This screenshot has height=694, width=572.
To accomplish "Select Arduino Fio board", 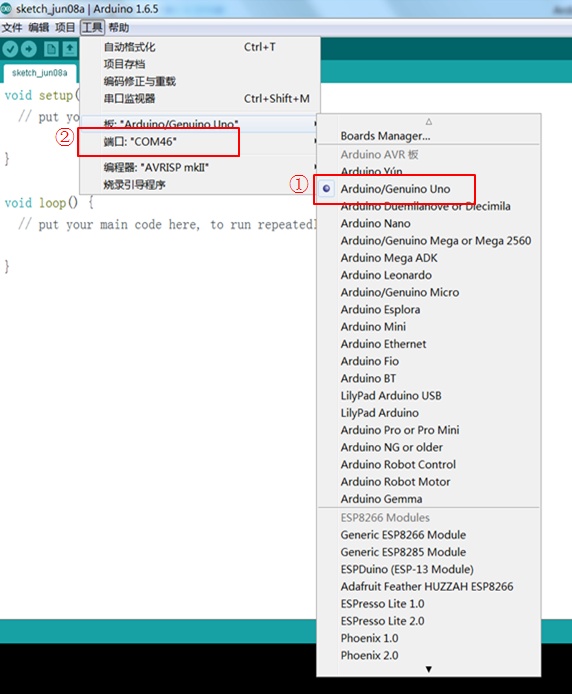I will coord(429,362).
